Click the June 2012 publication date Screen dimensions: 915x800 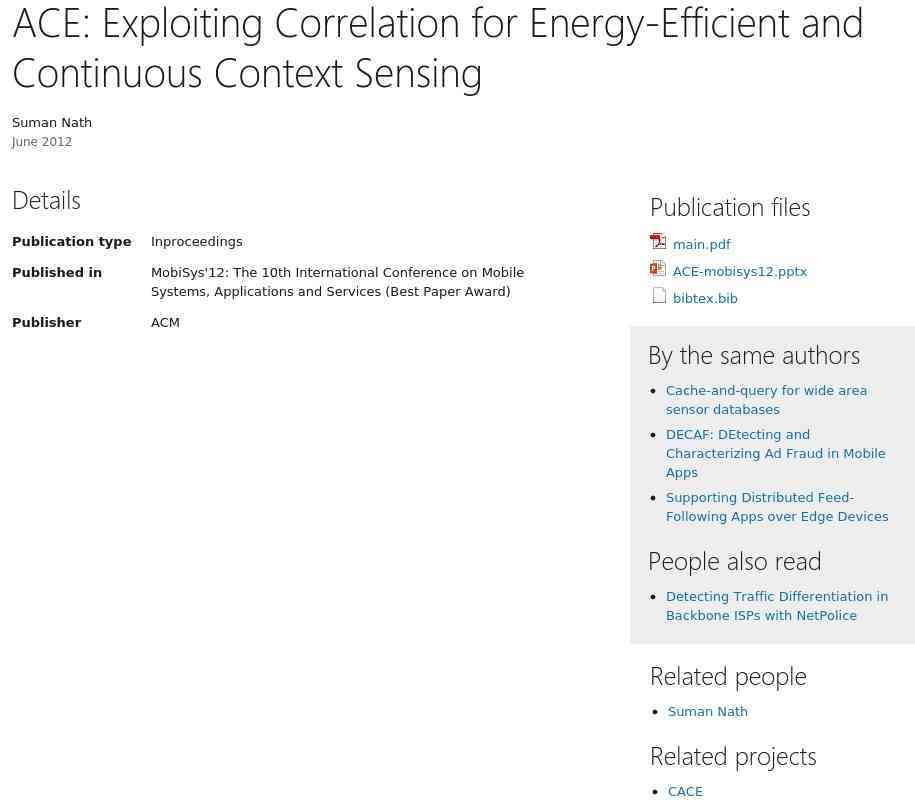click(42, 142)
